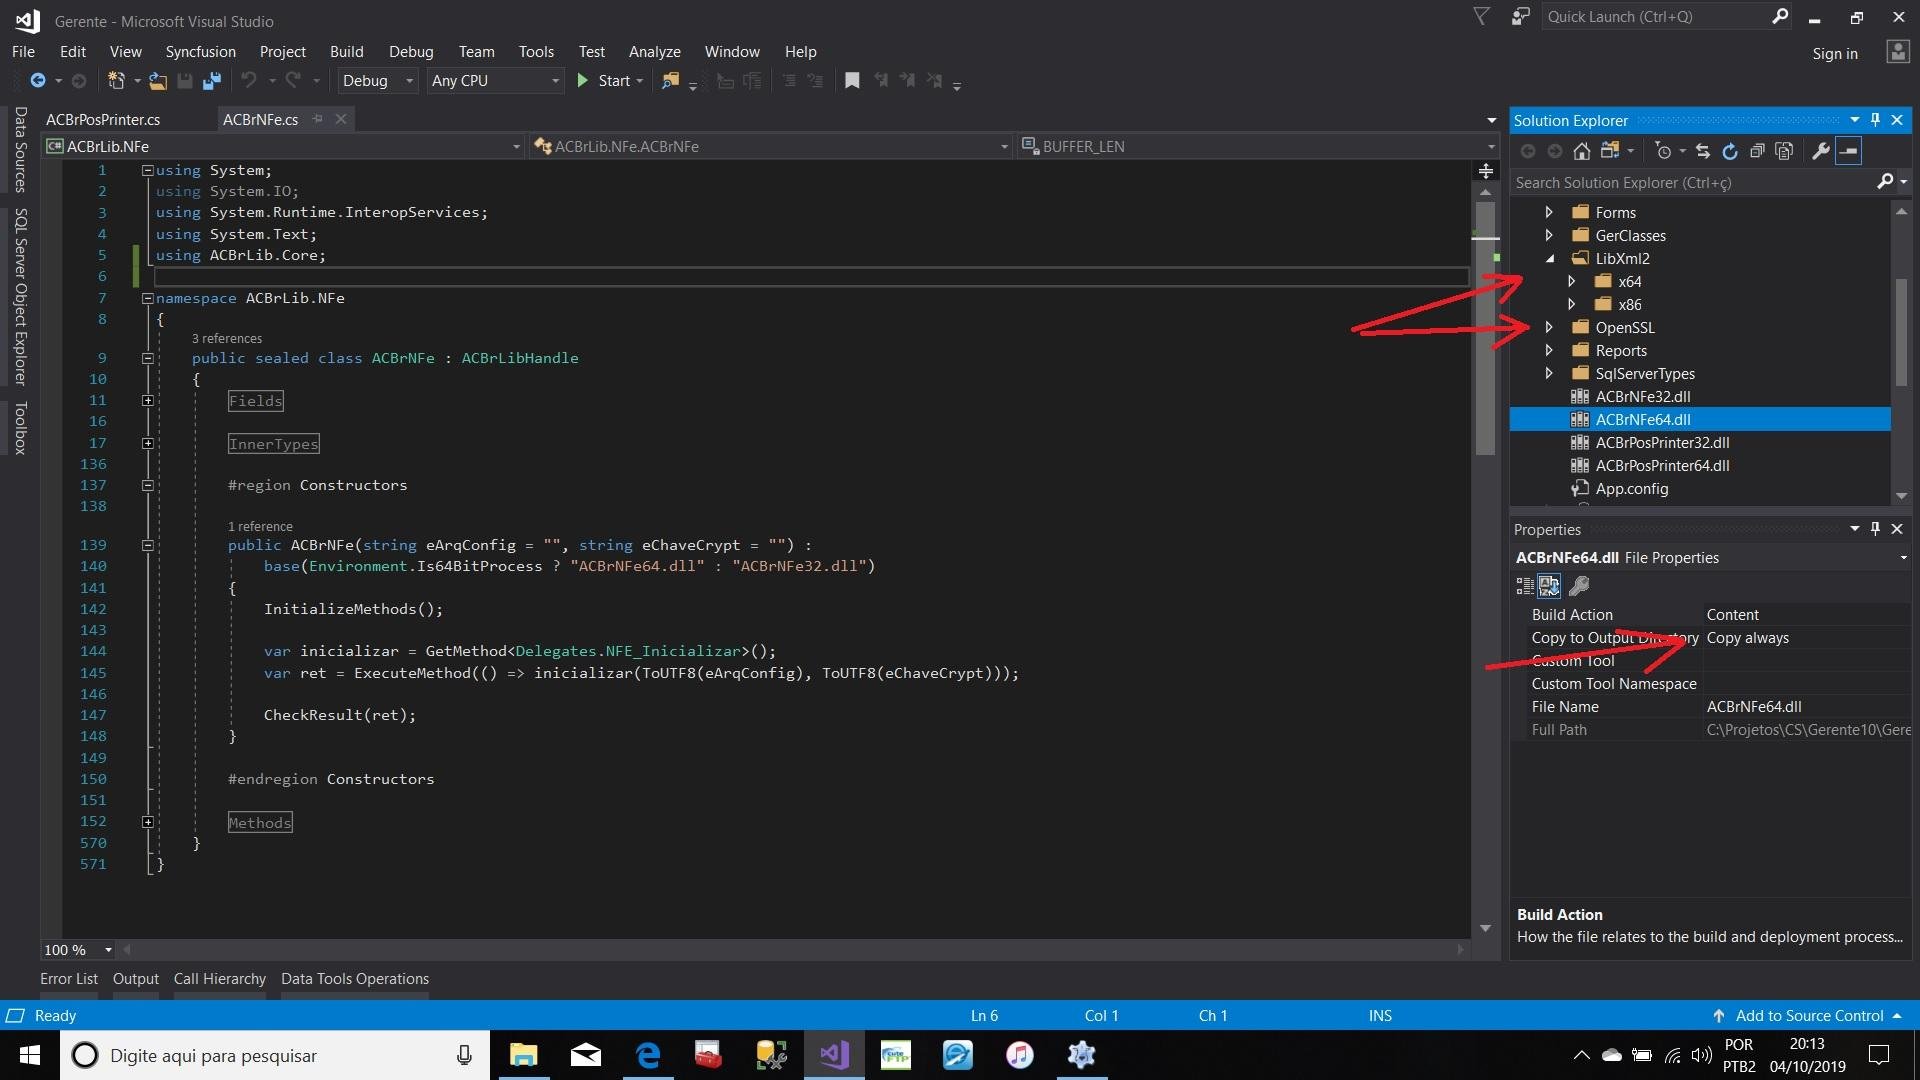
Task: Open the Error List tab
Action: coord(69,979)
